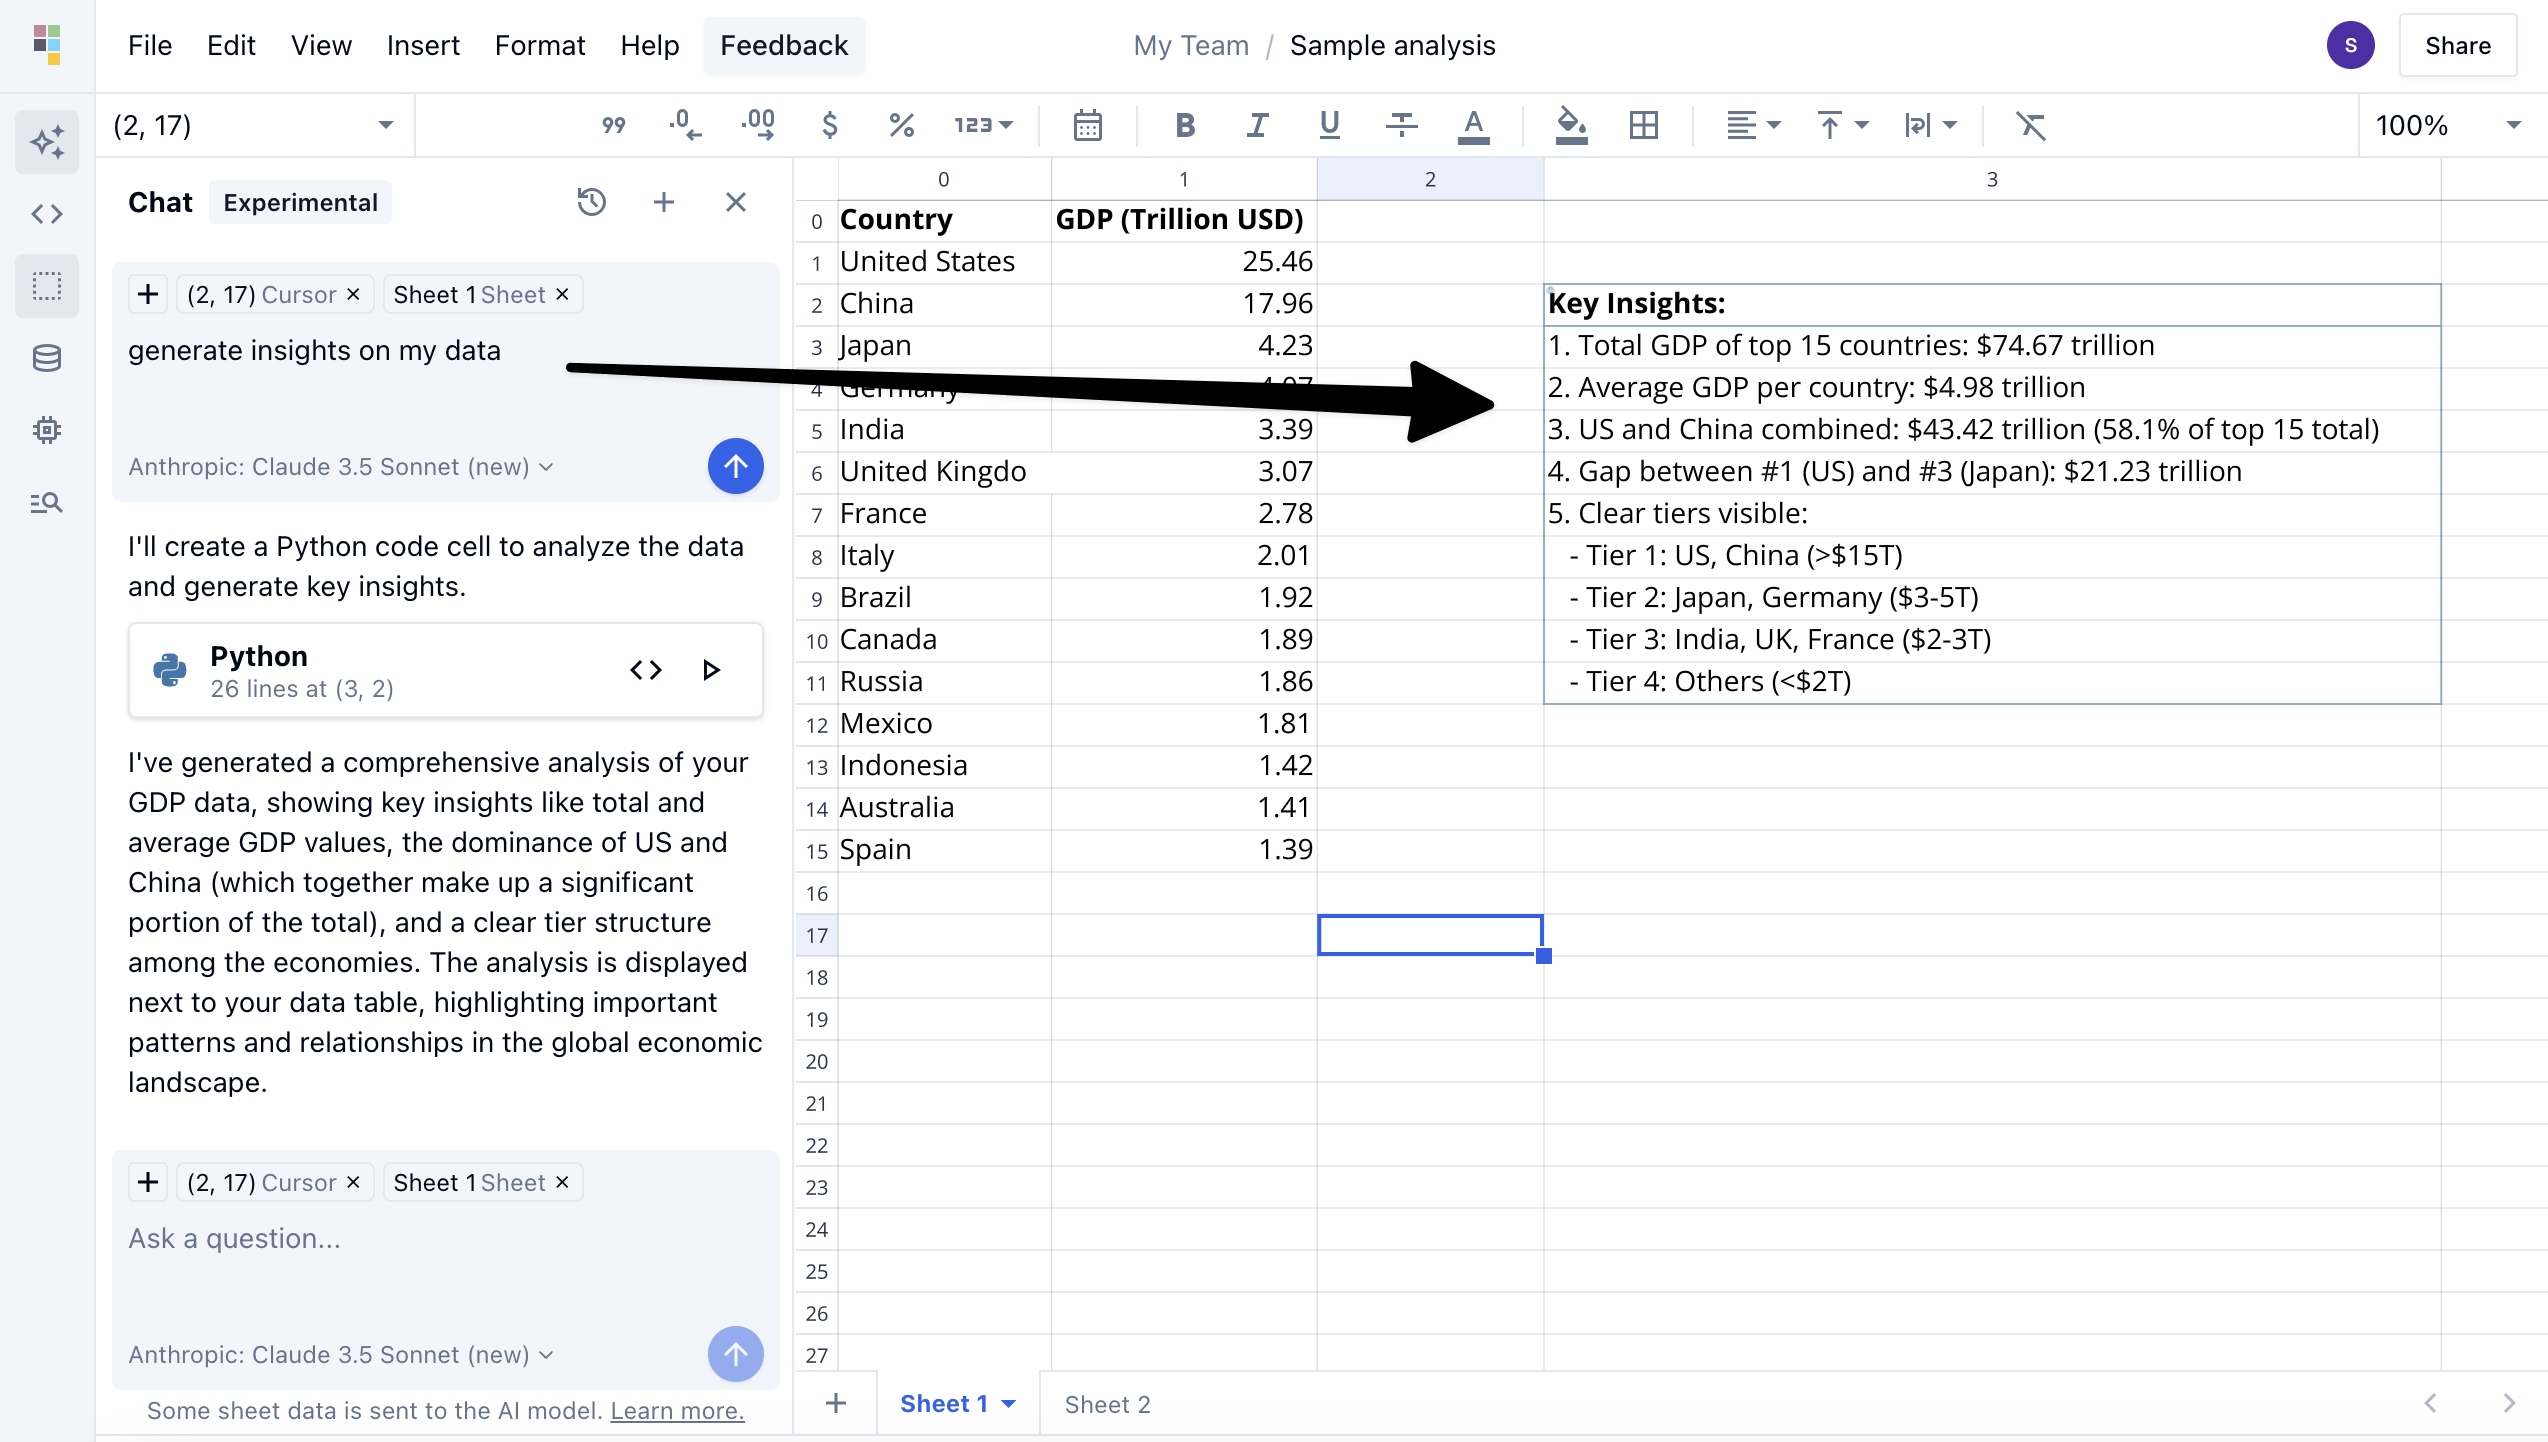Click the clear formatting icon
2548x1442 pixels.
pyautogui.click(x=2030, y=125)
